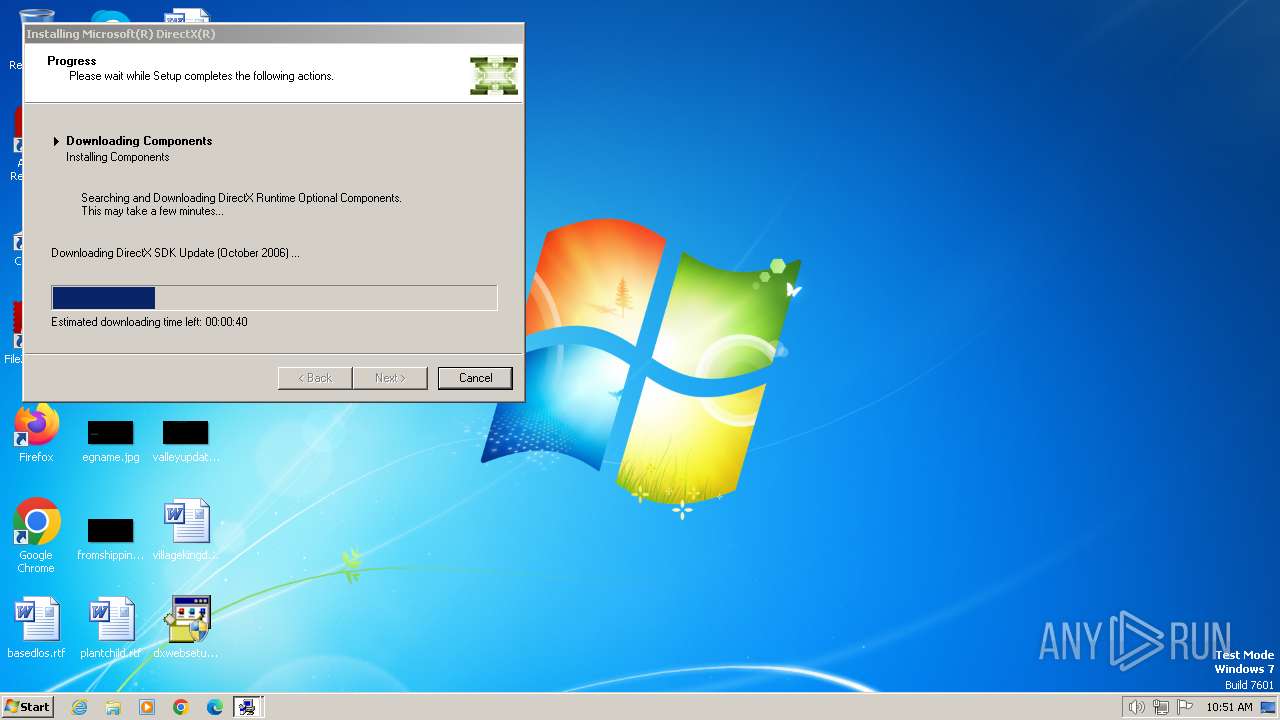This screenshot has height=720, width=1280.
Task: Open network status tray icon
Action: coord(1161,707)
